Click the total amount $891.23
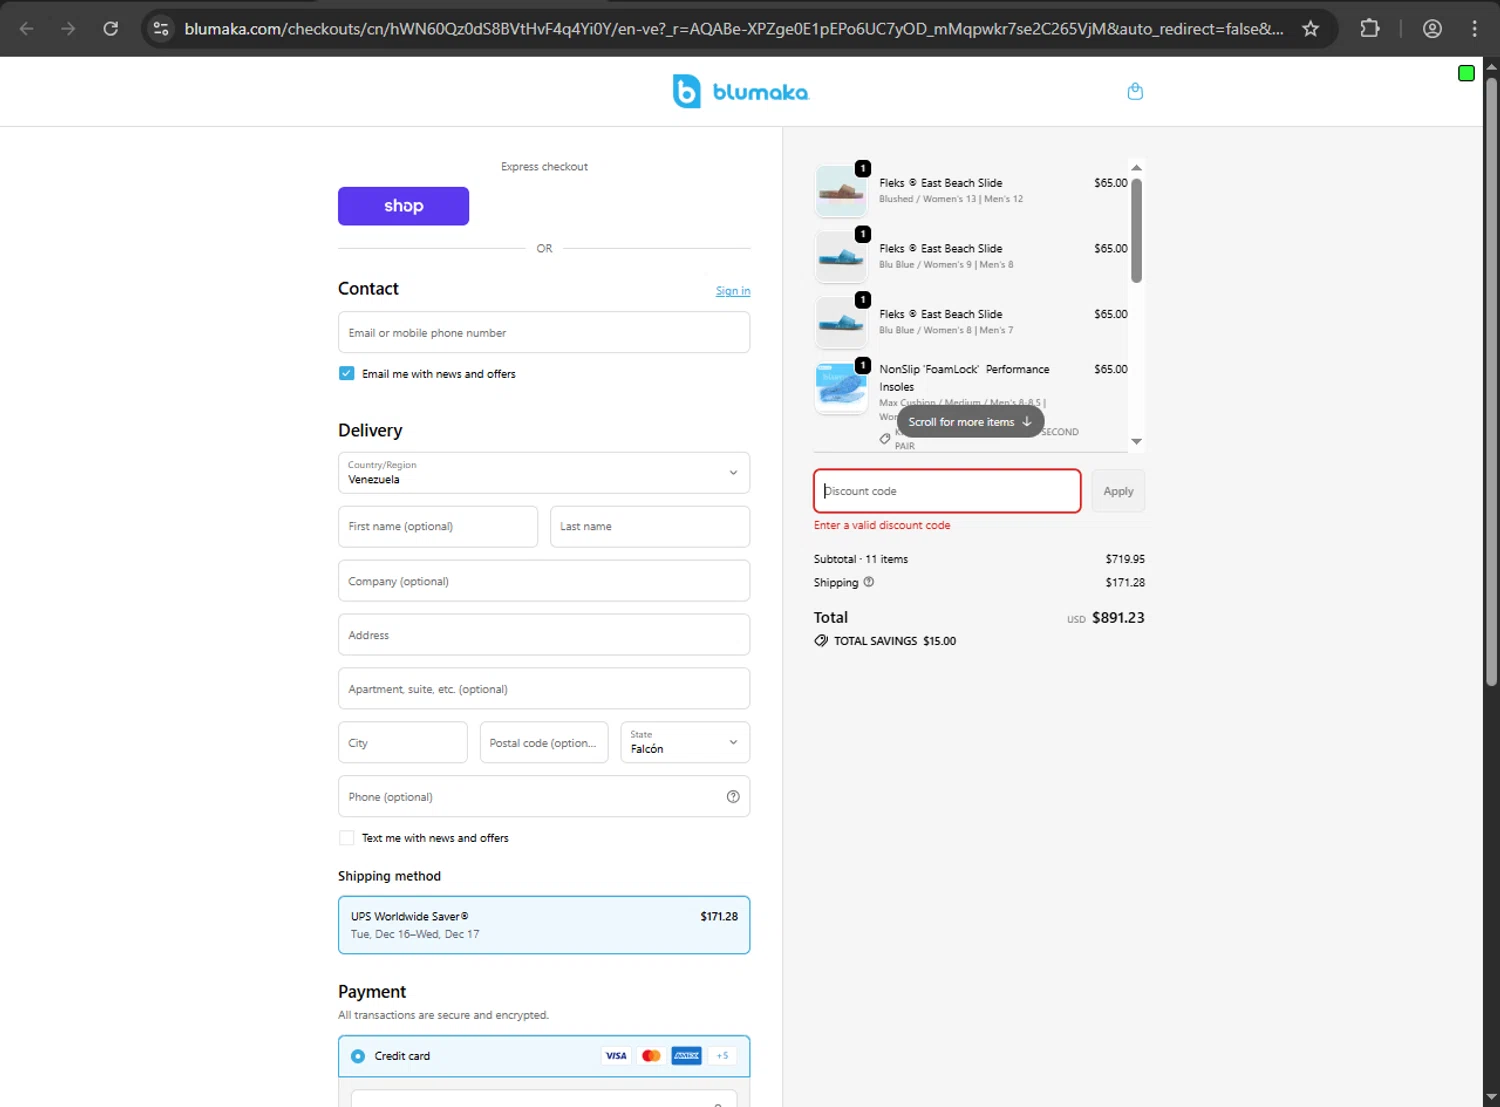Viewport: 1500px width, 1107px height. (1118, 618)
